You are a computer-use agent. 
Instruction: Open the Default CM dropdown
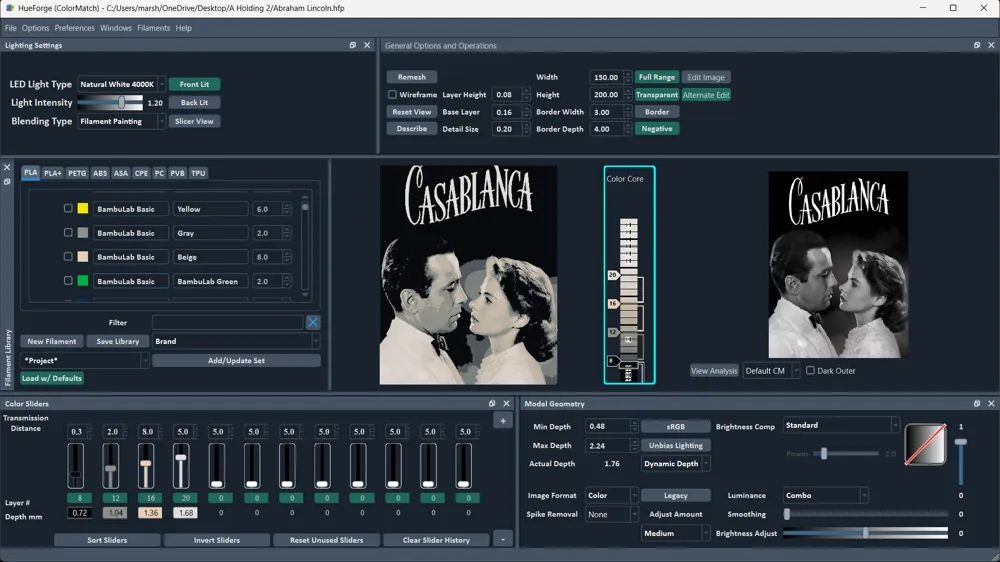point(771,371)
